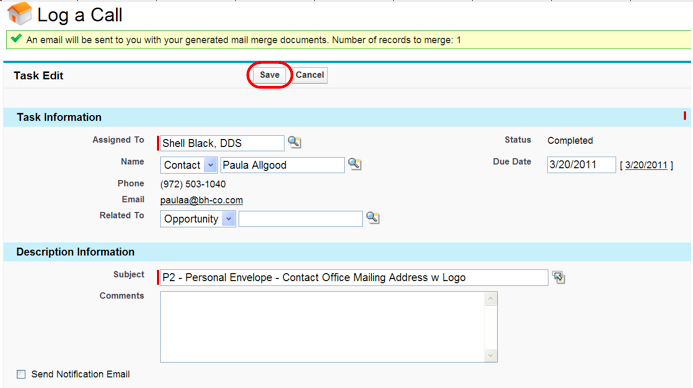
Task: Open the Name contact lookup icon
Action: [x=354, y=164]
